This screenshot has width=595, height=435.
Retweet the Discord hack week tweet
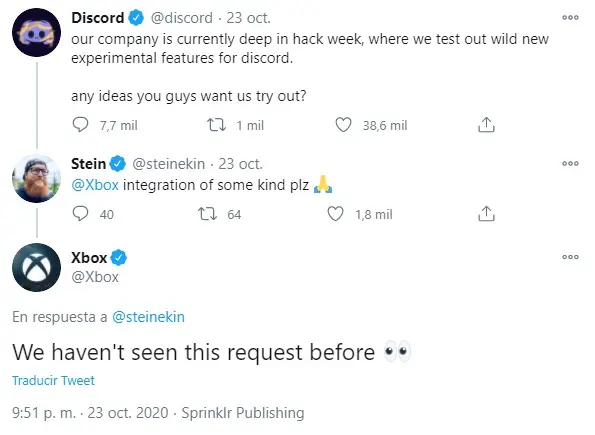pyautogui.click(x=216, y=125)
